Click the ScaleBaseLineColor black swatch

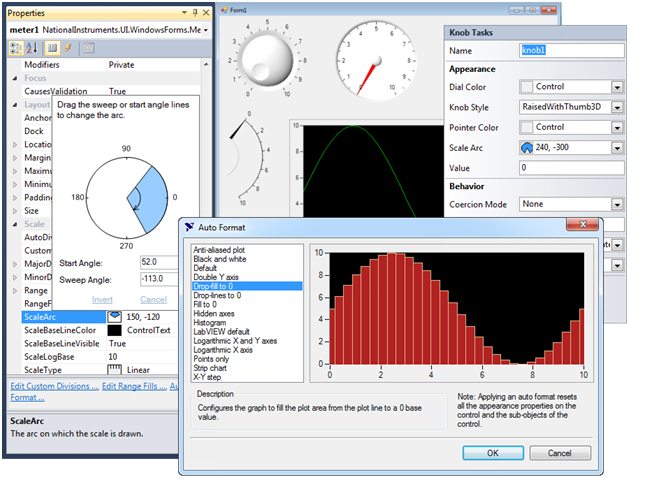click(x=113, y=330)
